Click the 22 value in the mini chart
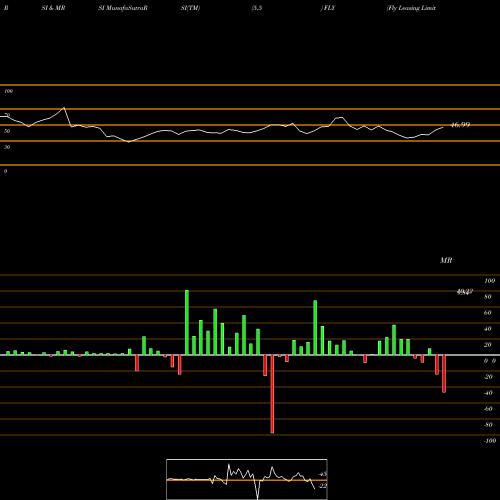The width and height of the screenshot is (500, 500). (323, 486)
